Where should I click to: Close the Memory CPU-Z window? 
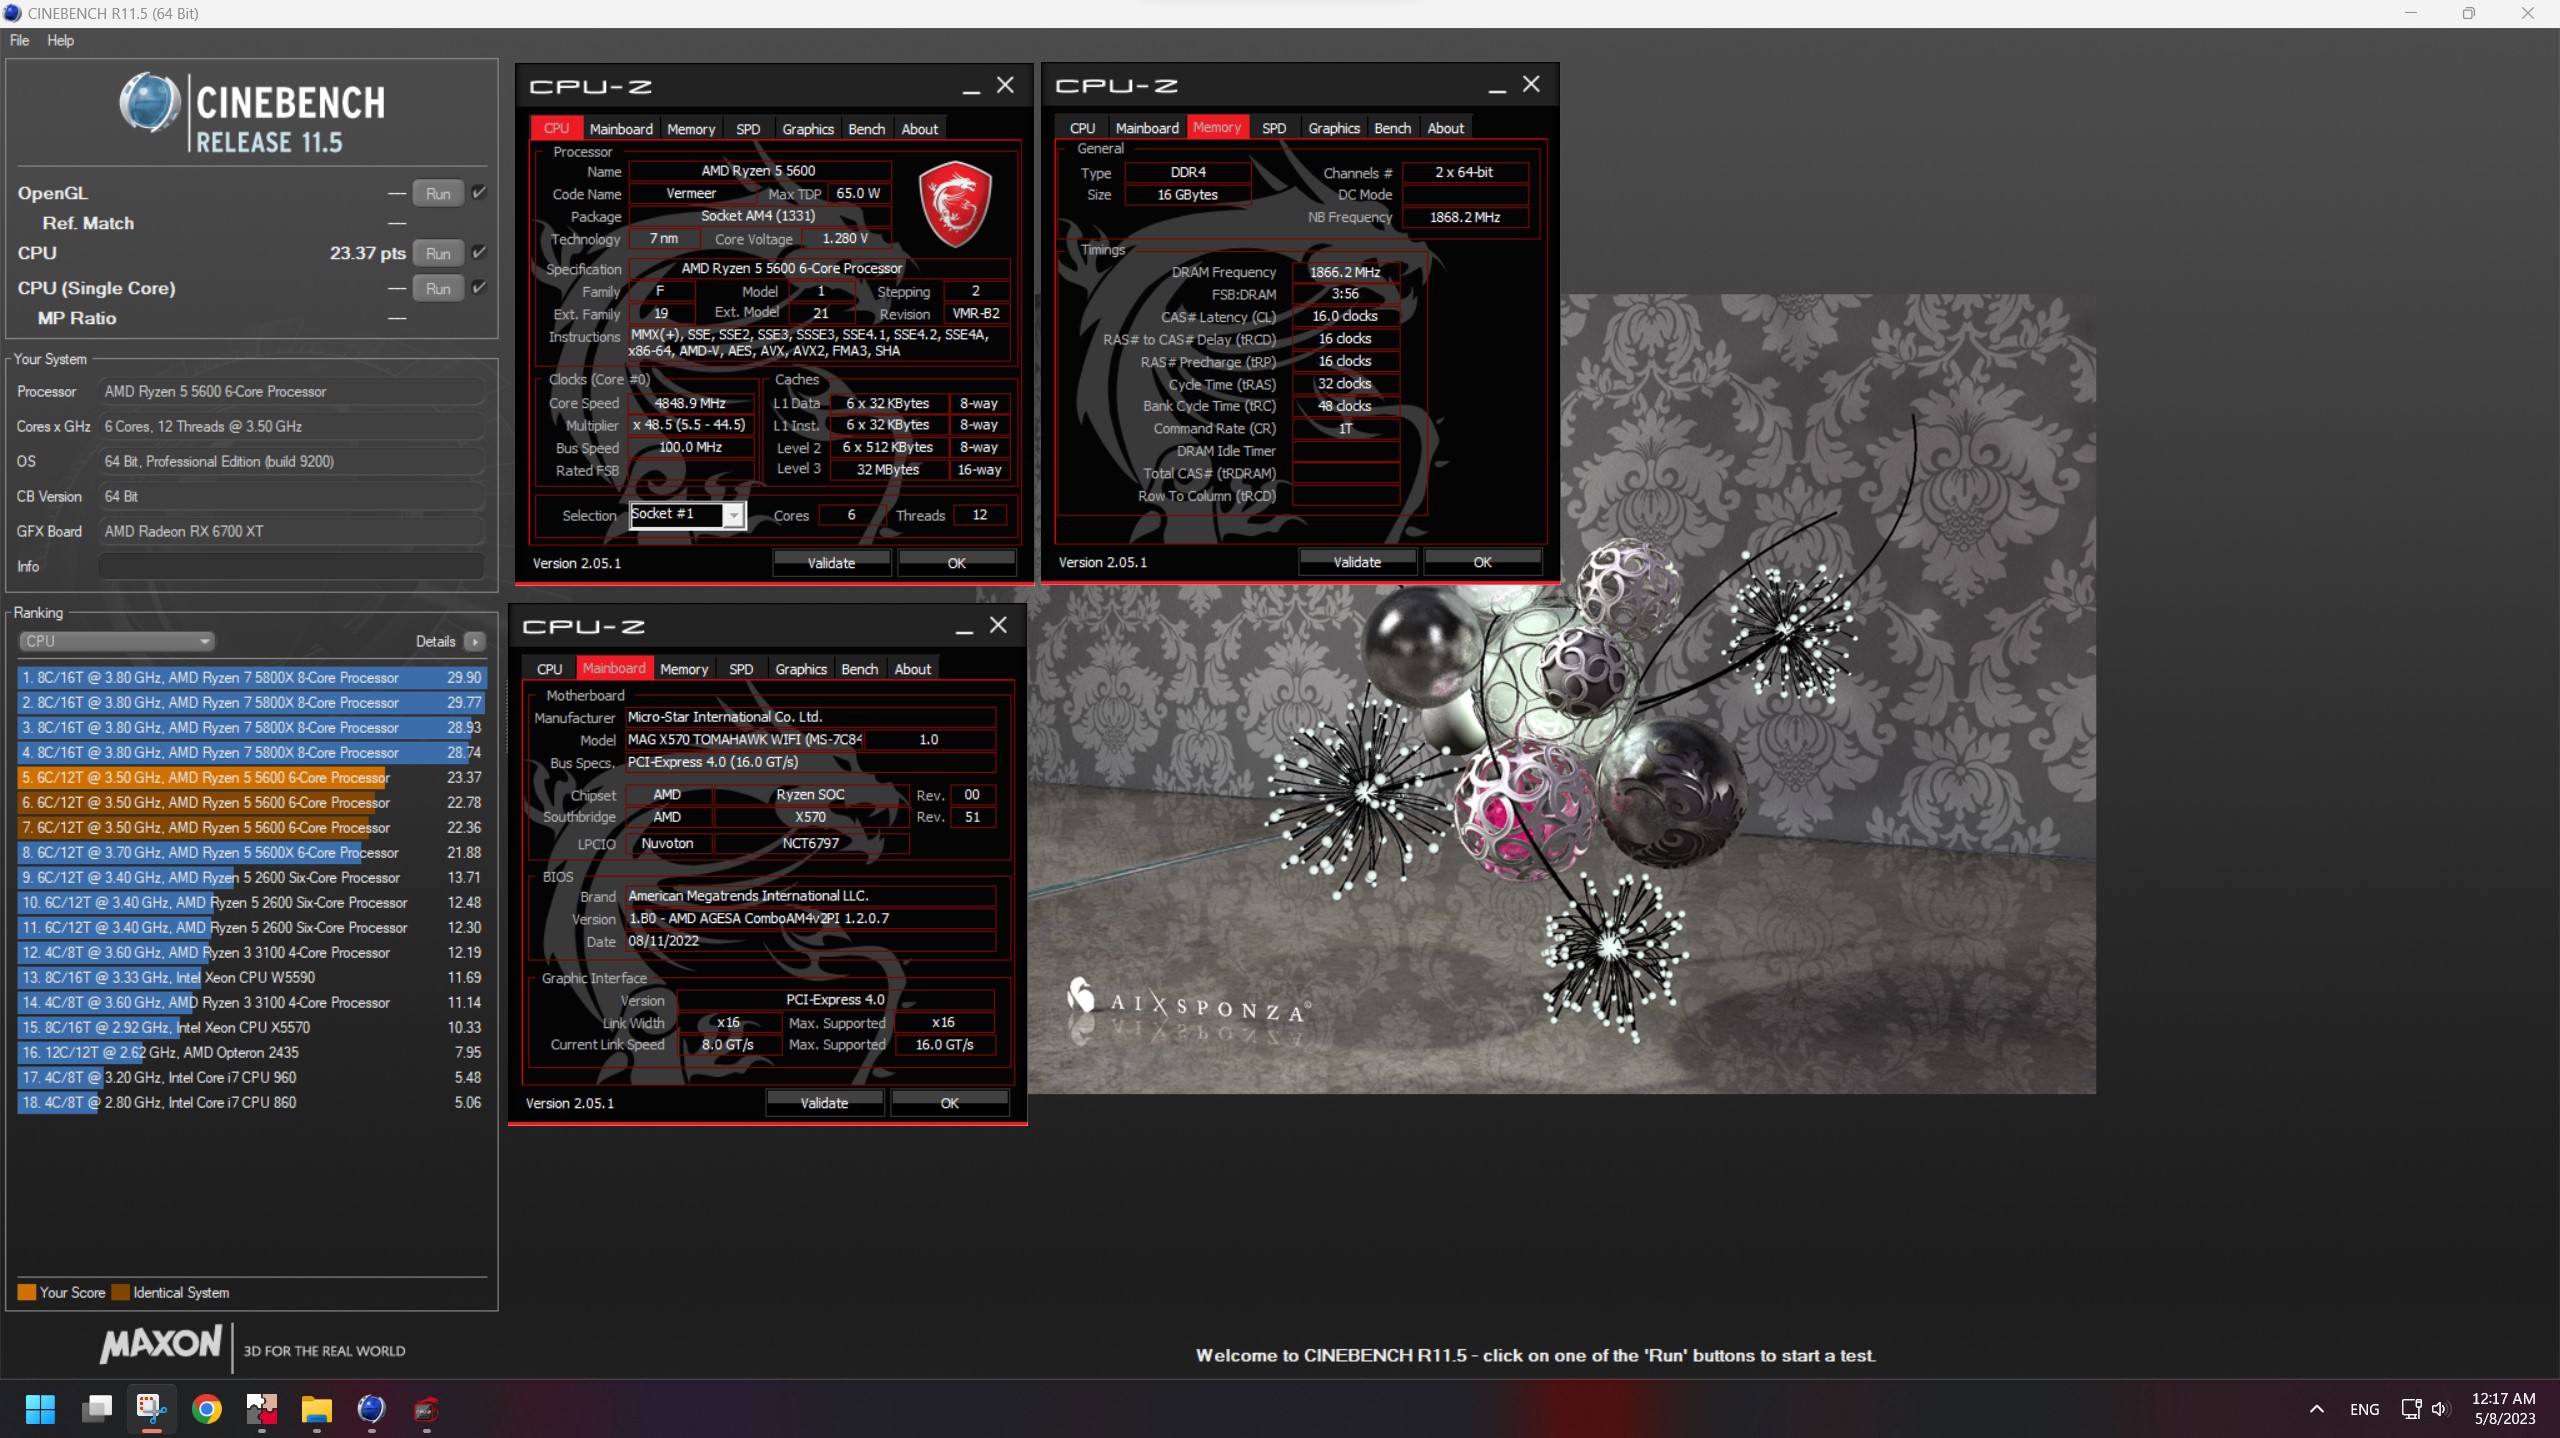coord(1532,84)
